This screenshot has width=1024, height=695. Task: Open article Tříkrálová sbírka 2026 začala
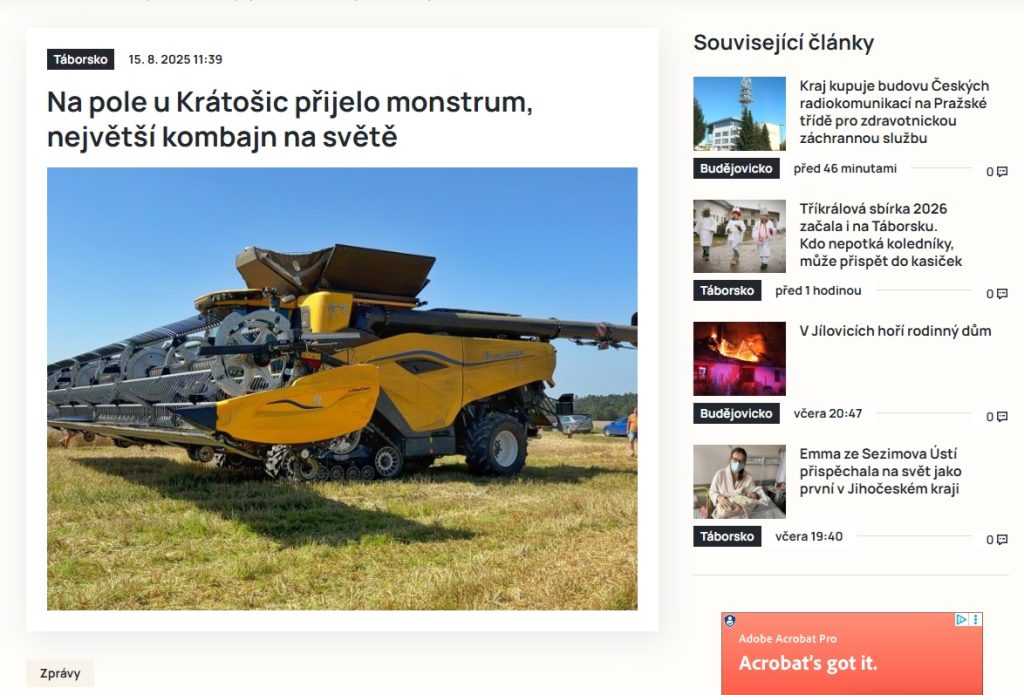pos(880,235)
